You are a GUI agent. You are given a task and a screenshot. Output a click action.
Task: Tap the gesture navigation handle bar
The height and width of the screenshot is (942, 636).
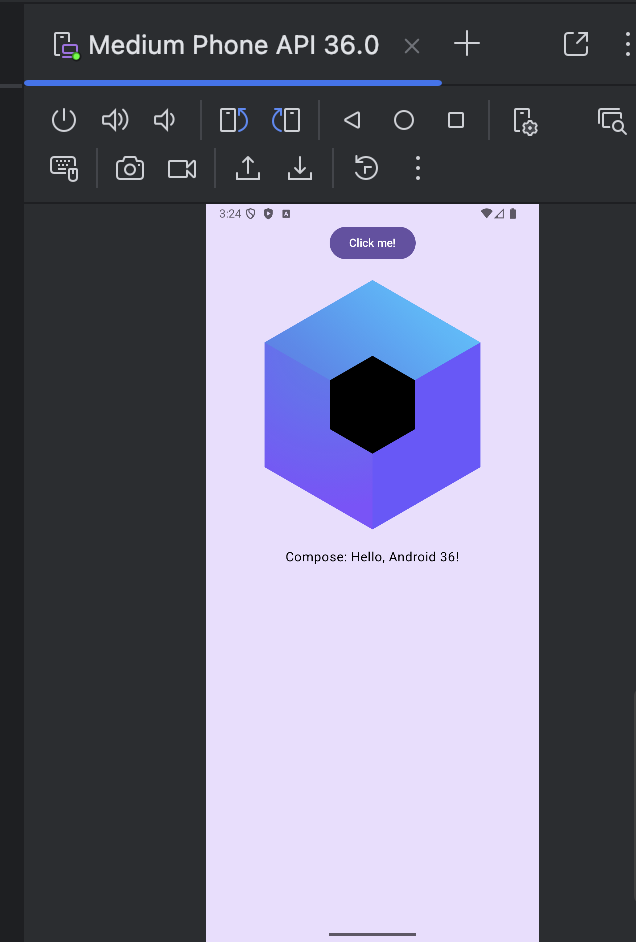click(372, 934)
